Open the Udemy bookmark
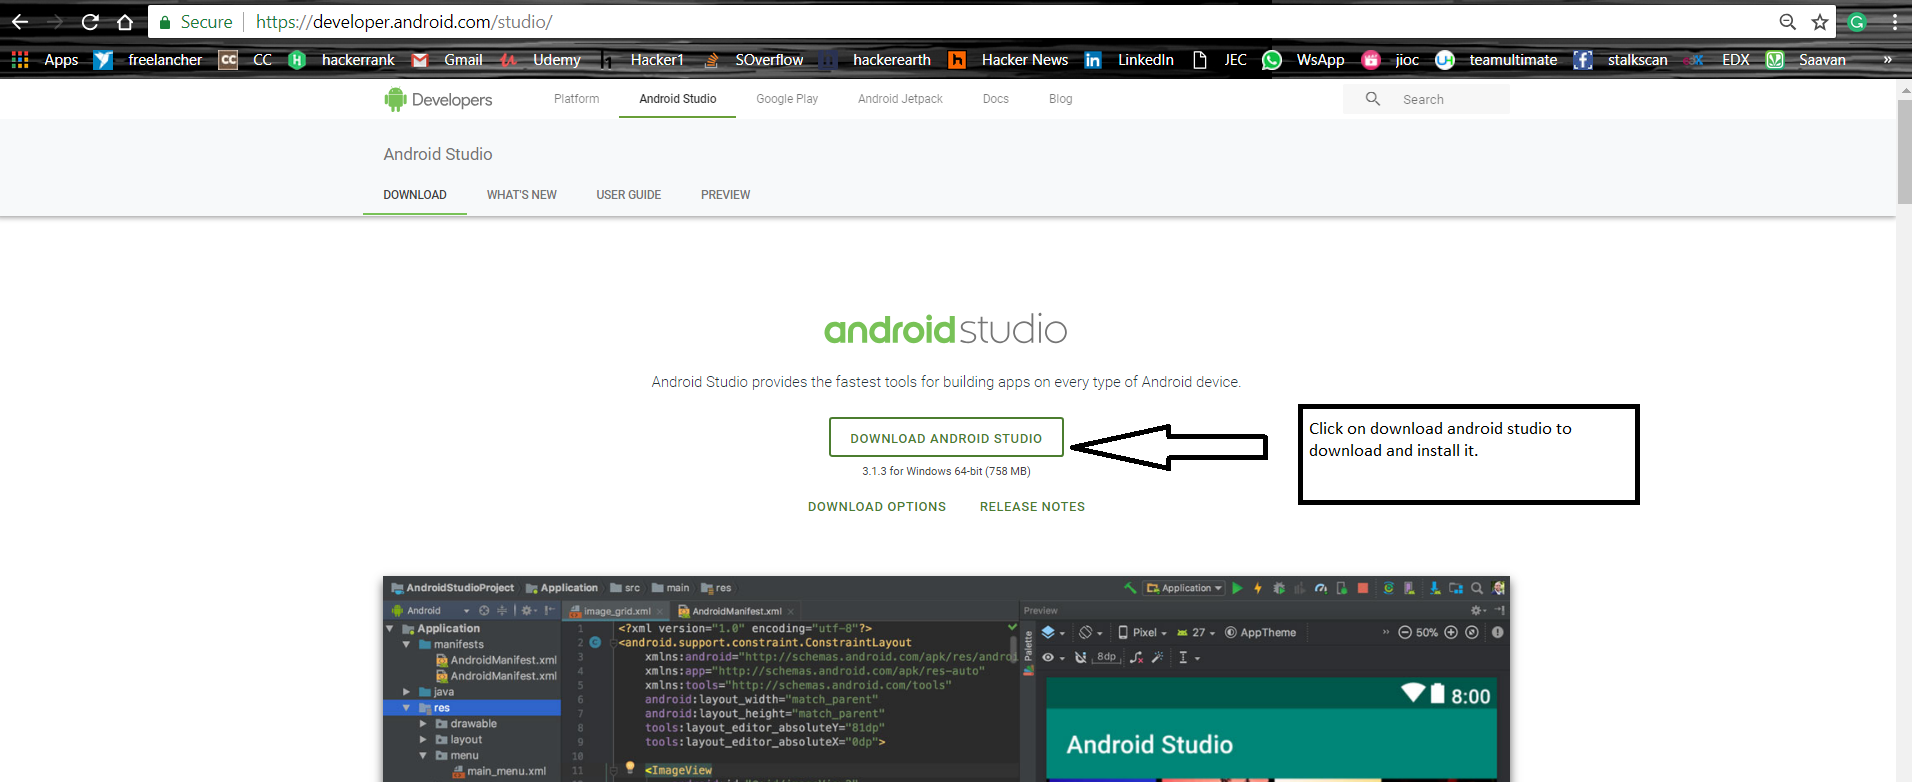This screenshot has height=782, width=1912. pos(541,60)
